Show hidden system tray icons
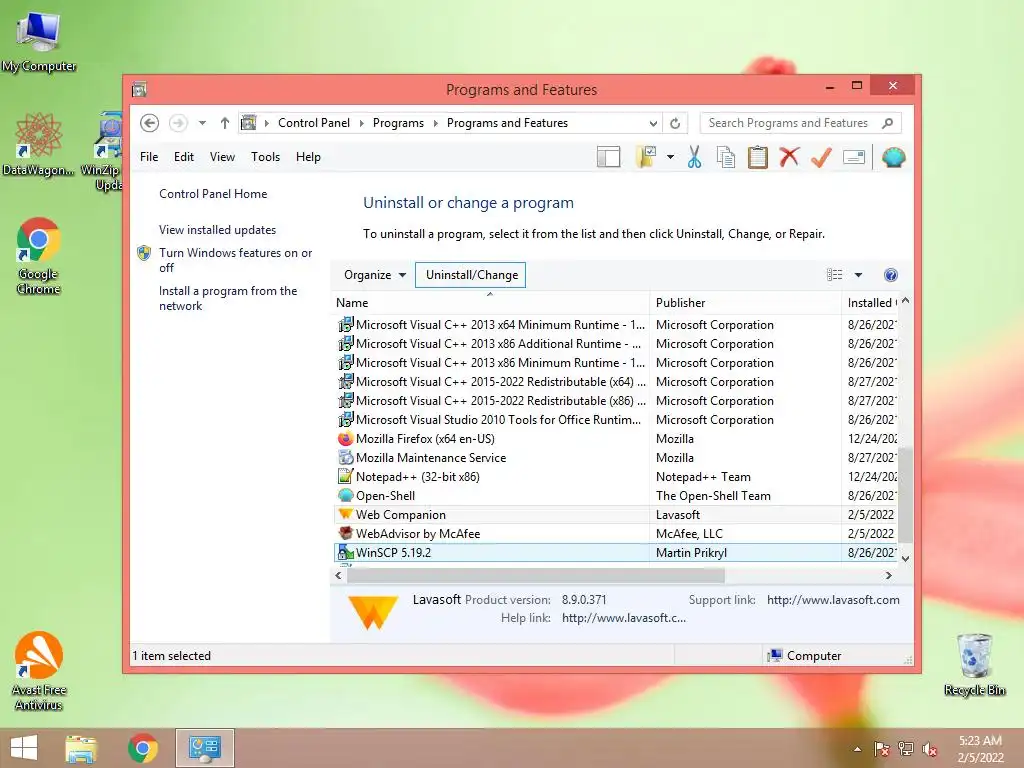 [x=857, y=749]
